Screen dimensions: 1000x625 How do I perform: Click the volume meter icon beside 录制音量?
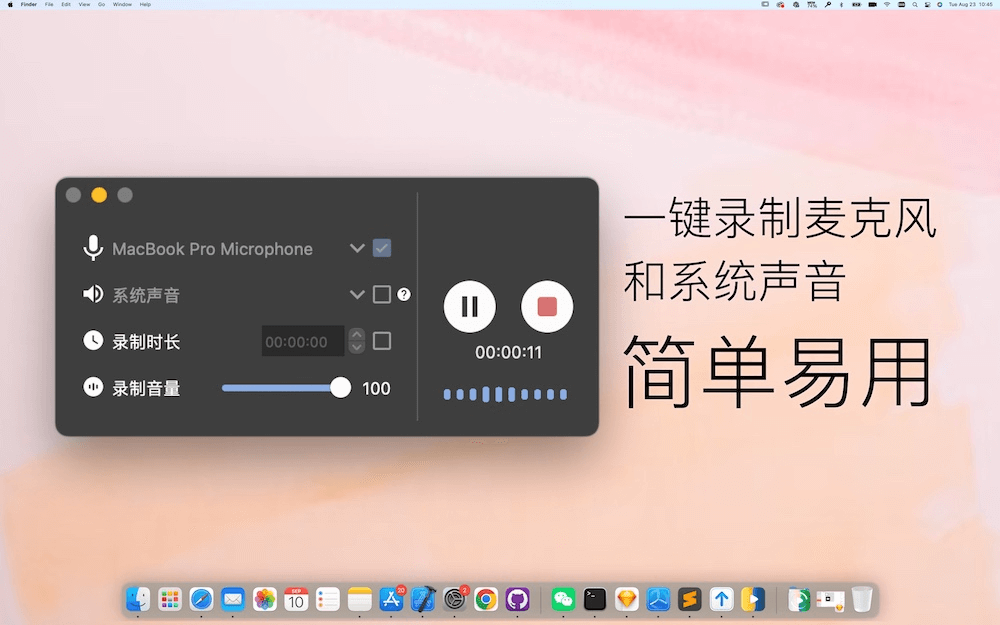pyautogui.click(x=92, y=388)
